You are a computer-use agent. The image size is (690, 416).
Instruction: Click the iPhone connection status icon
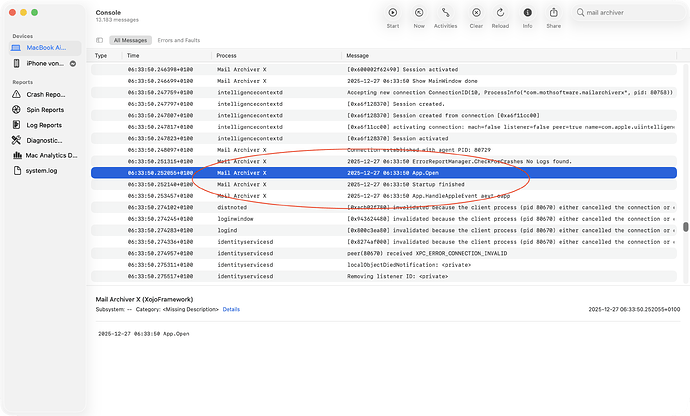point(73,63)
